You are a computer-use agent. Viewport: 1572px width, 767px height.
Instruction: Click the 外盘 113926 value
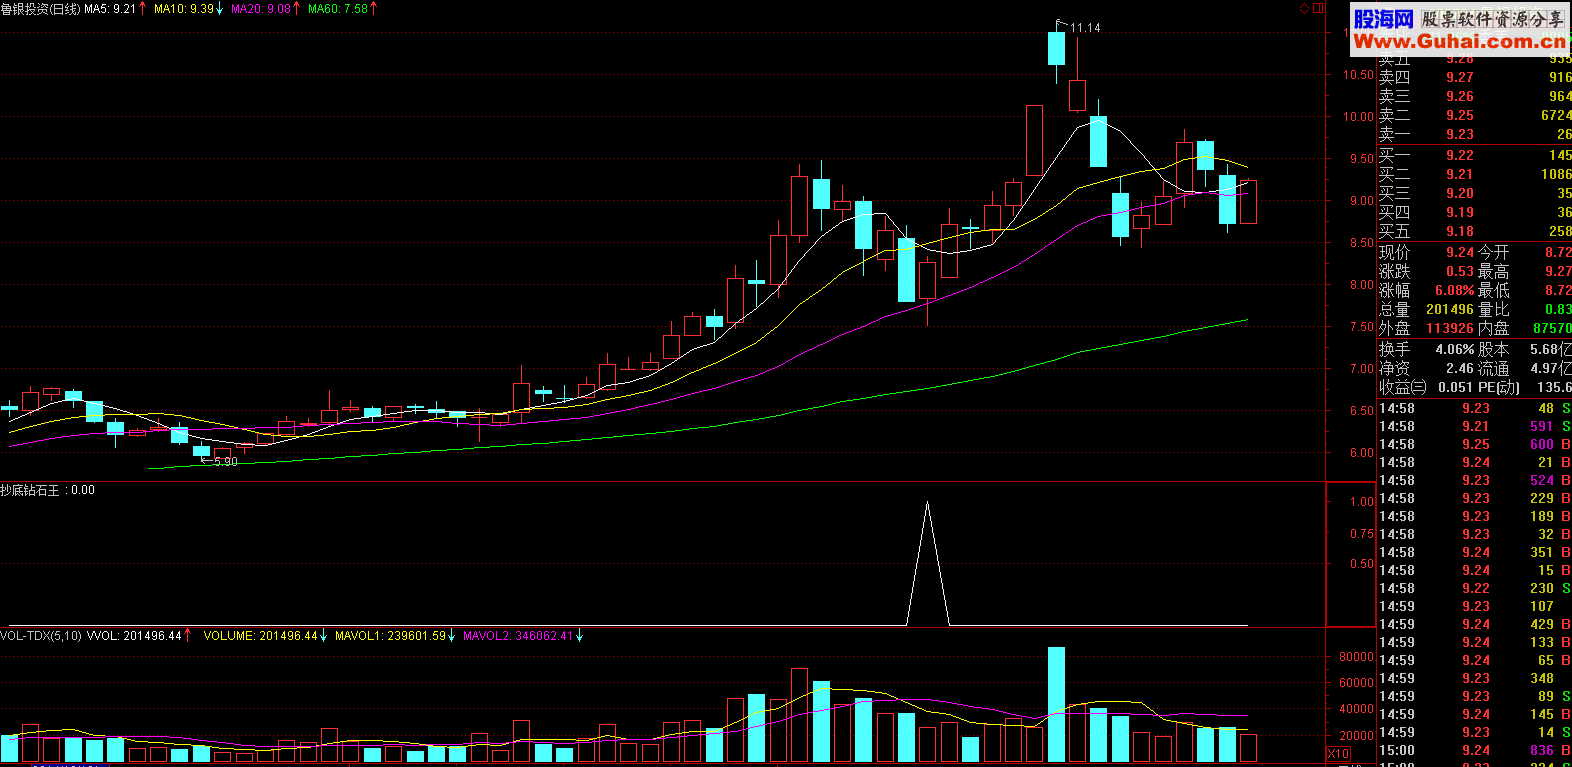[1450, 328]
